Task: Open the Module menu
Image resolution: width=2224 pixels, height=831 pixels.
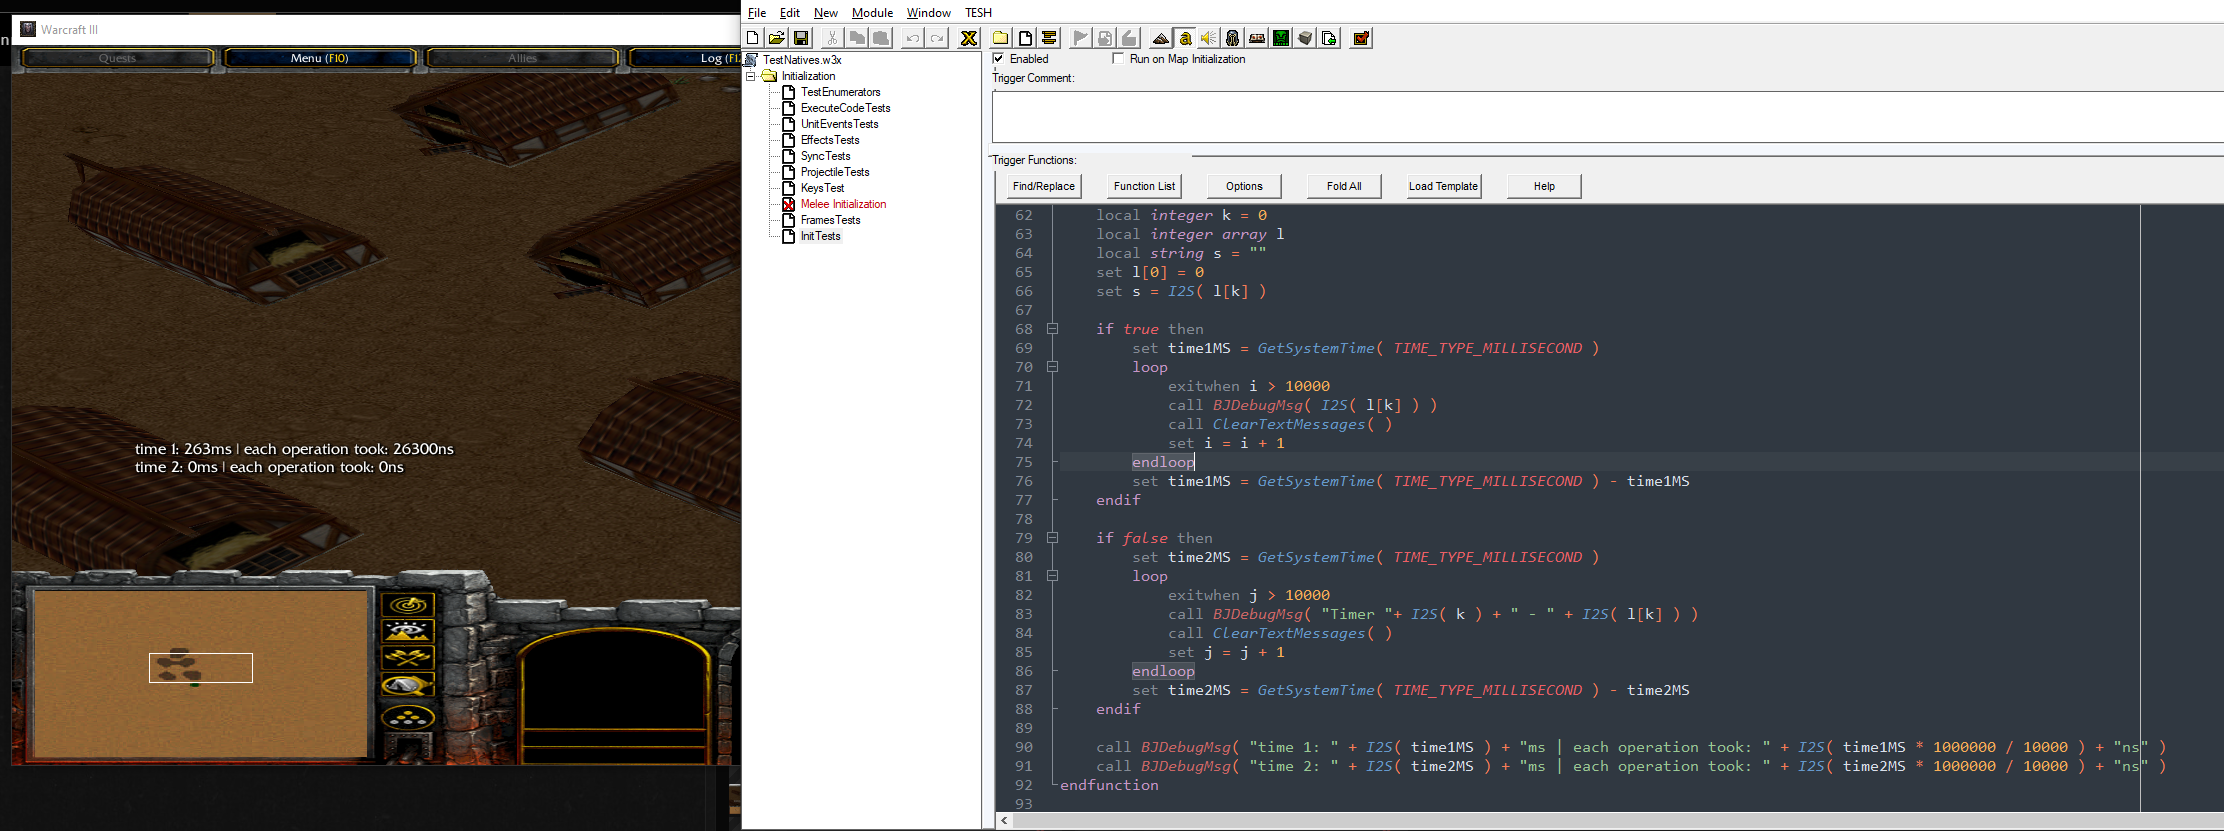Action: click(872, 13)
